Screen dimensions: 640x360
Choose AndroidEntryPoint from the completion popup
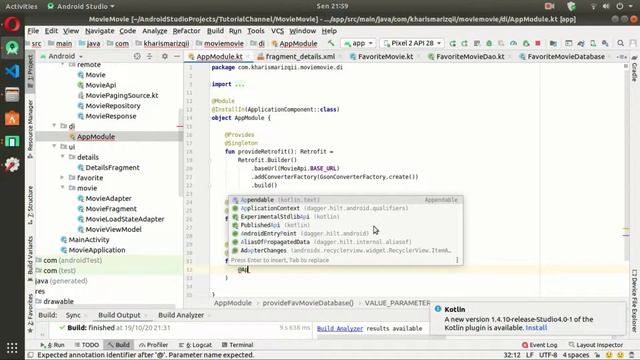coord(345,233)
